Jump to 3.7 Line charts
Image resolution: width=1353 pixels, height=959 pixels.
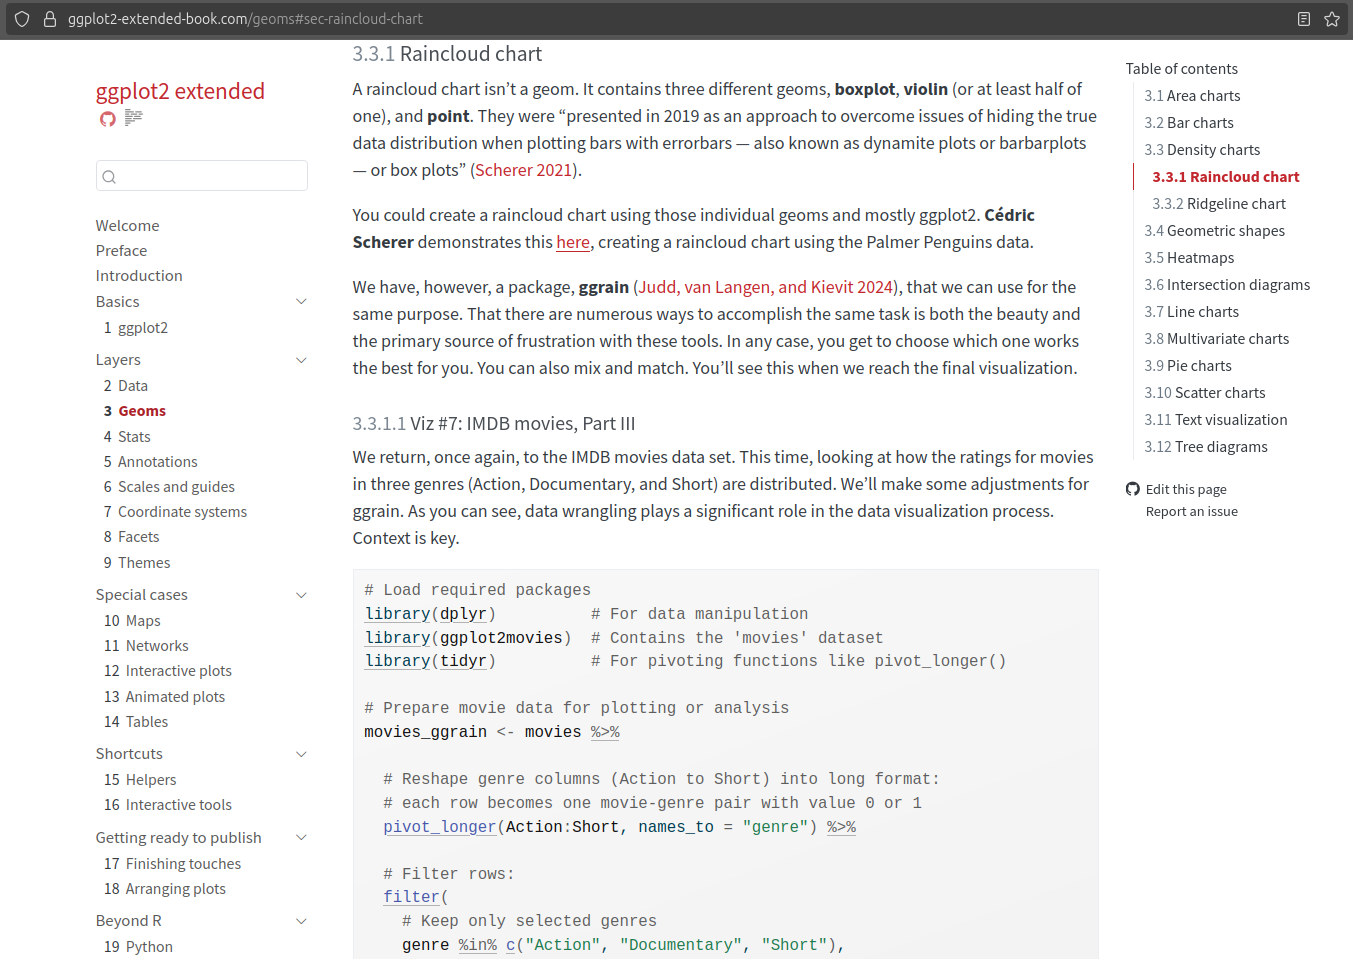[x=1191, y=312]
